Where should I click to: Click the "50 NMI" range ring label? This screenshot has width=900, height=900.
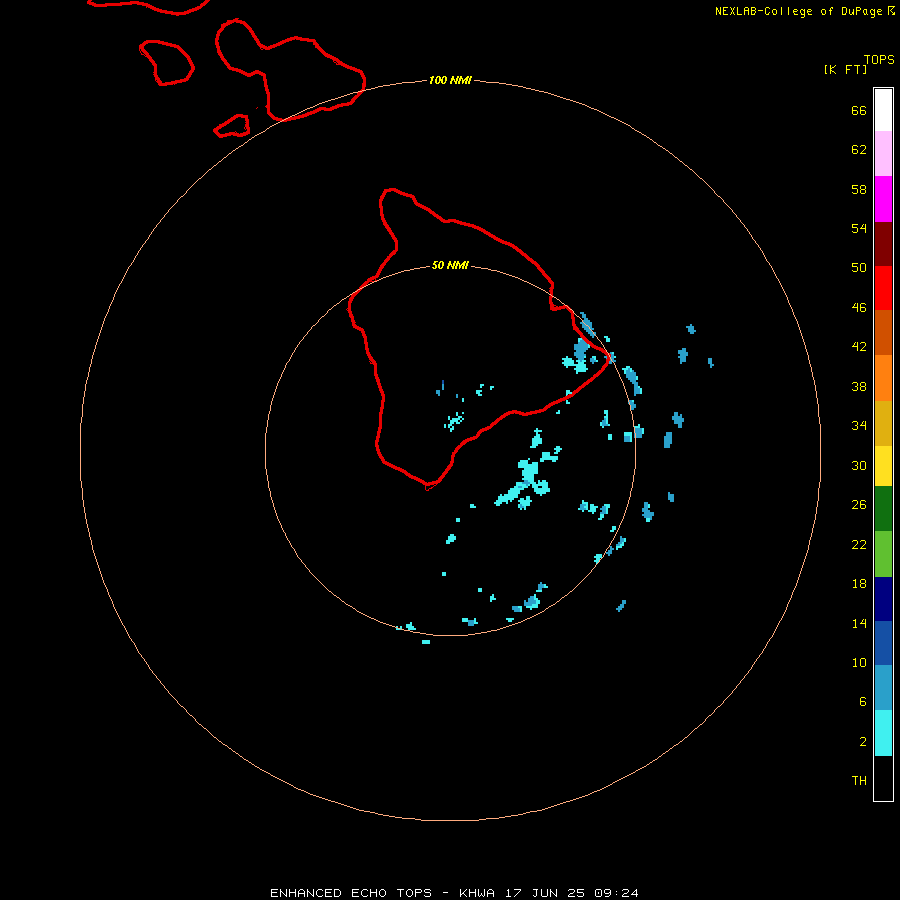tap(450, 265)
